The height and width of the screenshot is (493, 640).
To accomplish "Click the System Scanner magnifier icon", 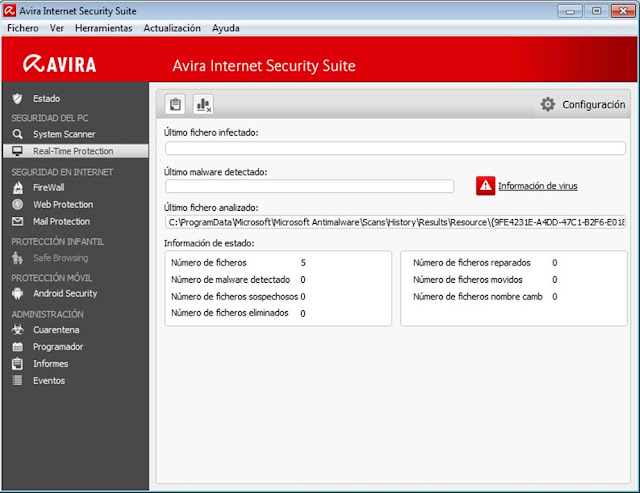I will coord(17,134).
